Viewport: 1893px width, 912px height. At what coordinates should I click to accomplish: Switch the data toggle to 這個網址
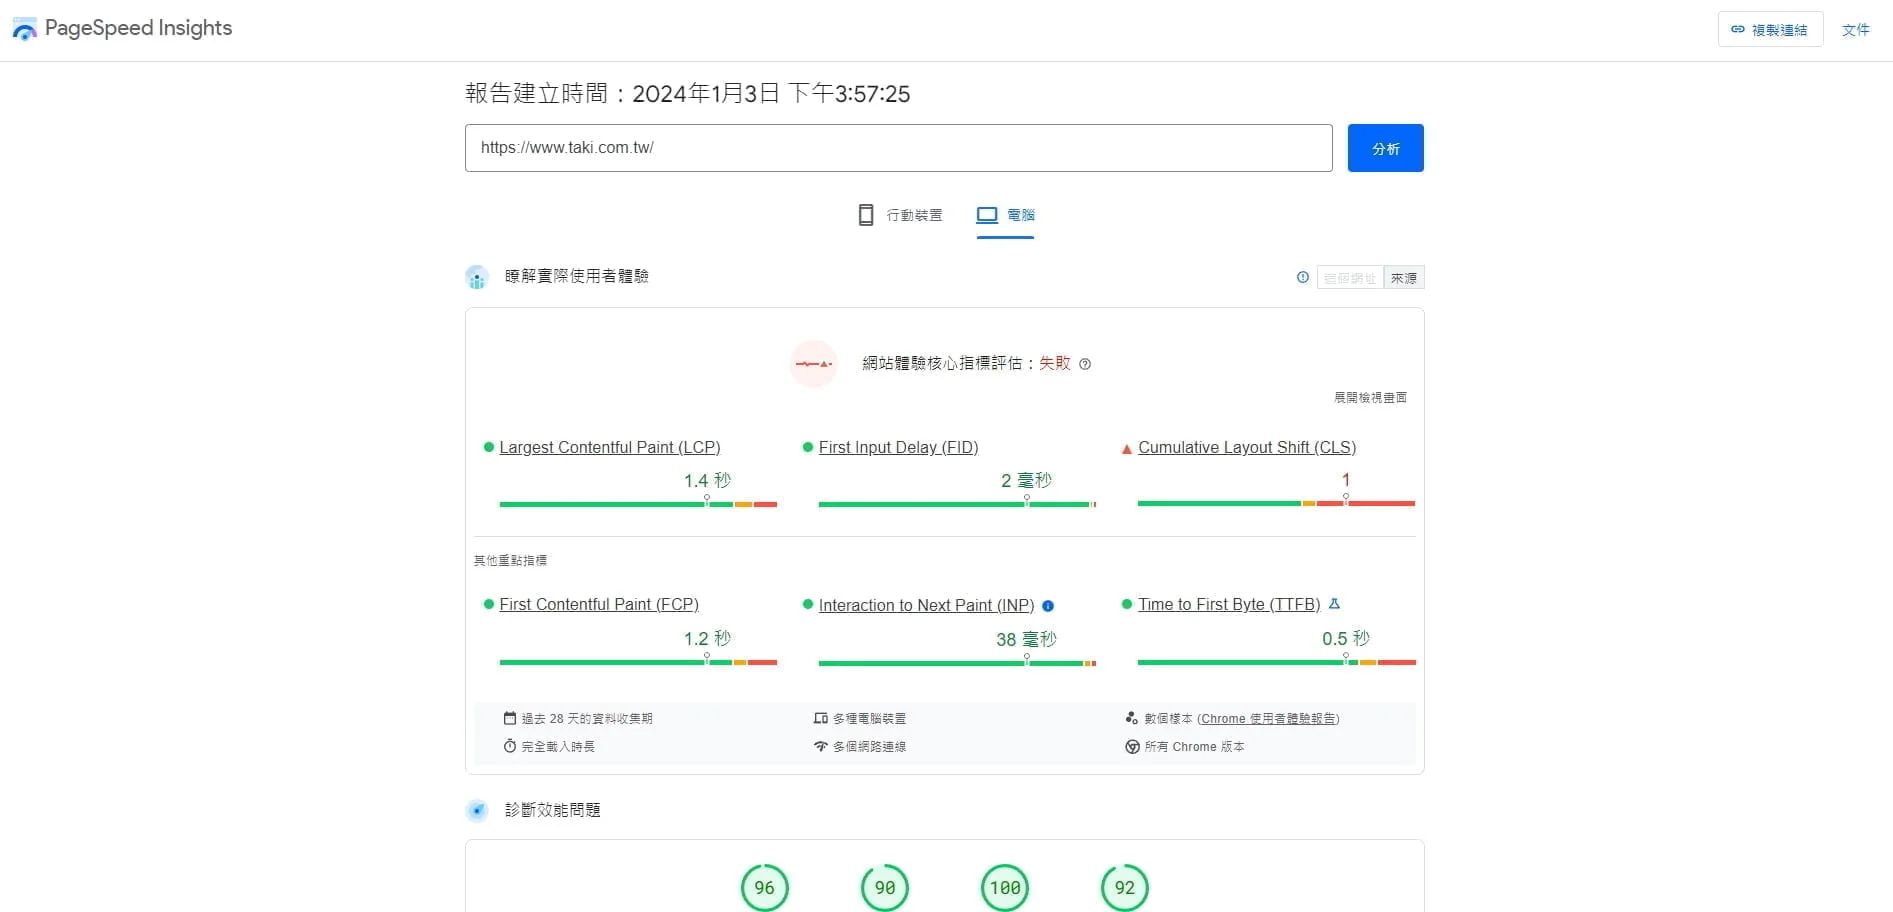point(1350,278)
